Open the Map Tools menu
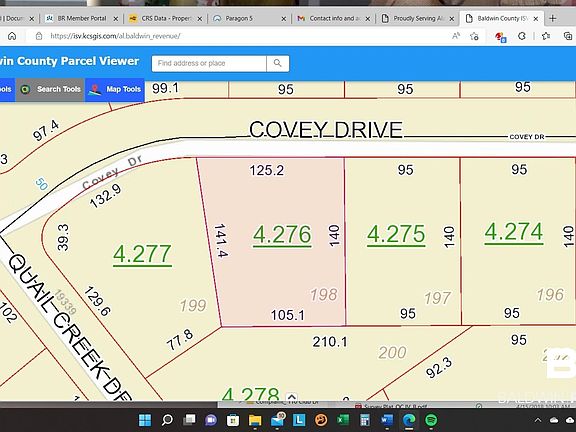The height and width of the screenshot is (432, 576). coord(115,89)
